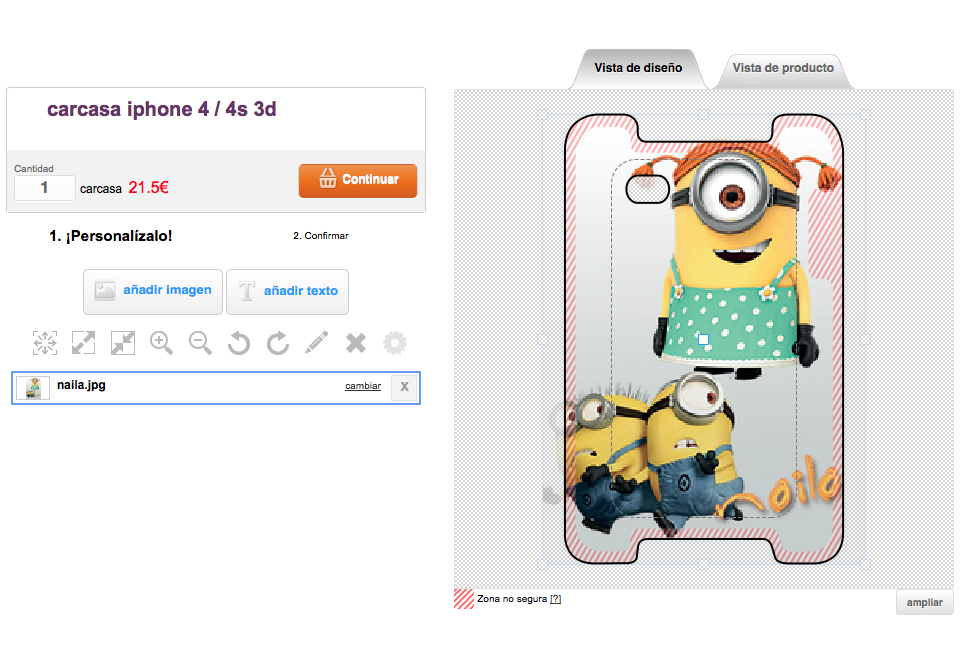Click step 1. ¡Personalízalo!

(x=110, y=236)
